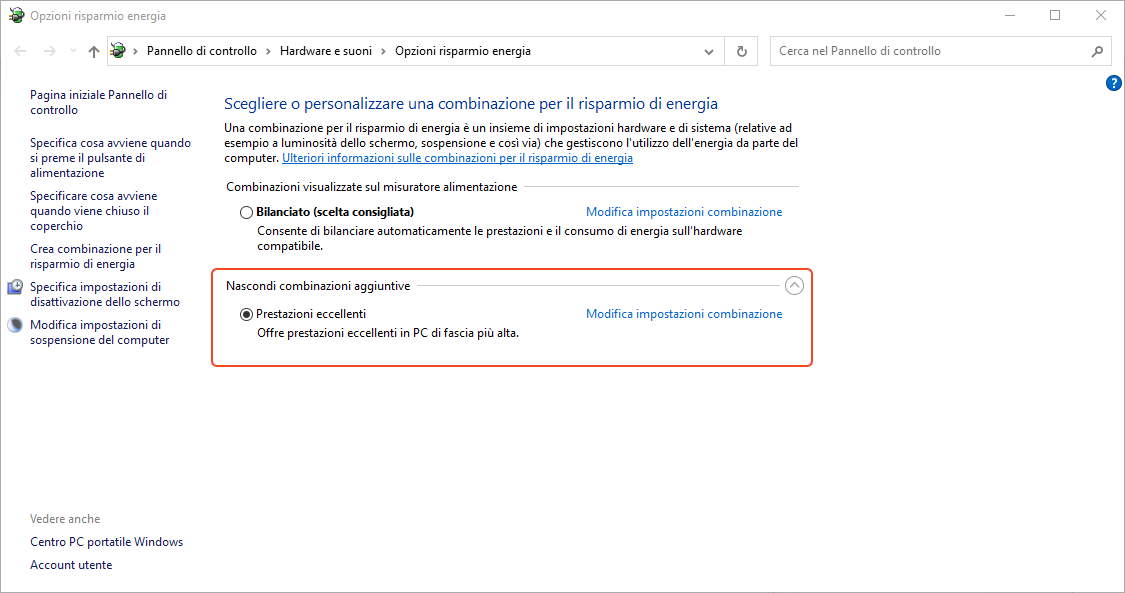This screenshot has height=593, width=1125.
Task: Open power button behavior settings link
Action: tap(110, 158)
